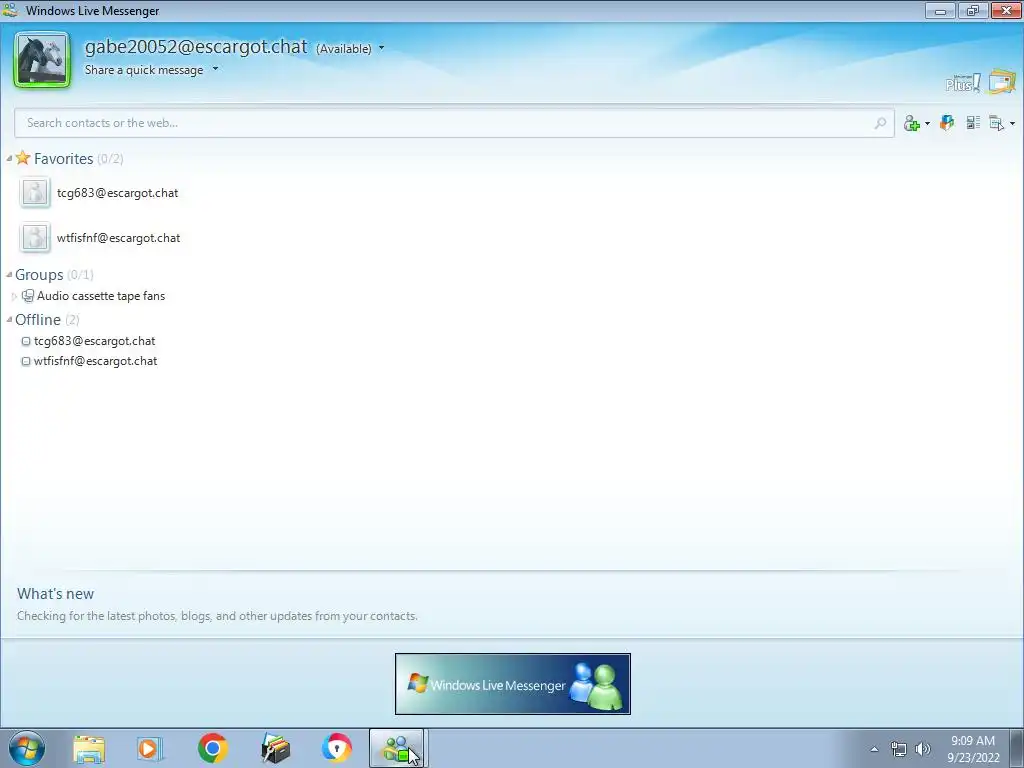Image resolution: width=1024 pixels, height=768 pixels.
Task: Show hidden tray icons arrow
Action: pos(874,749)
